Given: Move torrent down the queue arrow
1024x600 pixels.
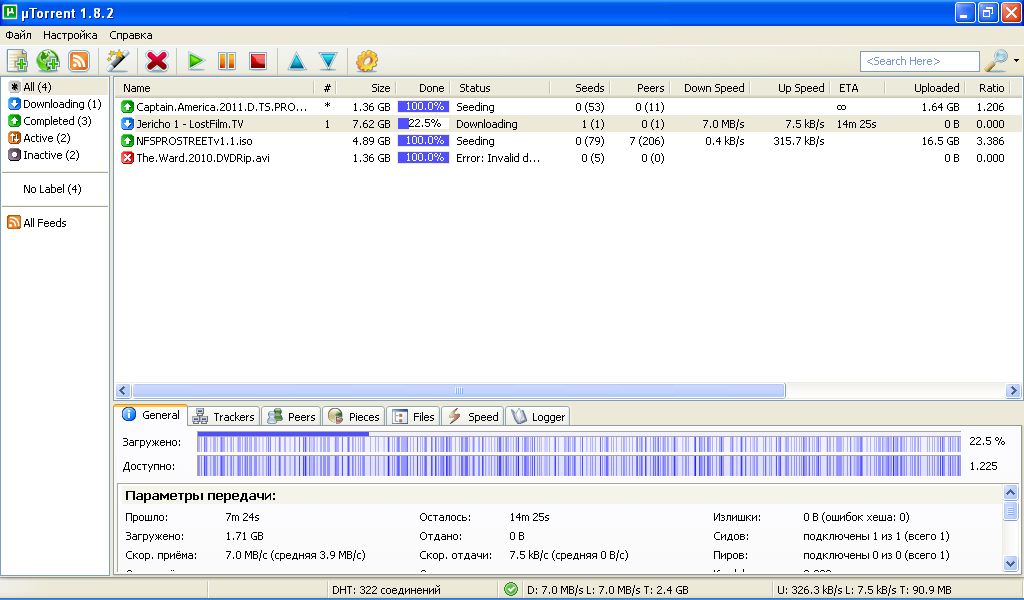Looking at the screenshot, I should point(328,61).
